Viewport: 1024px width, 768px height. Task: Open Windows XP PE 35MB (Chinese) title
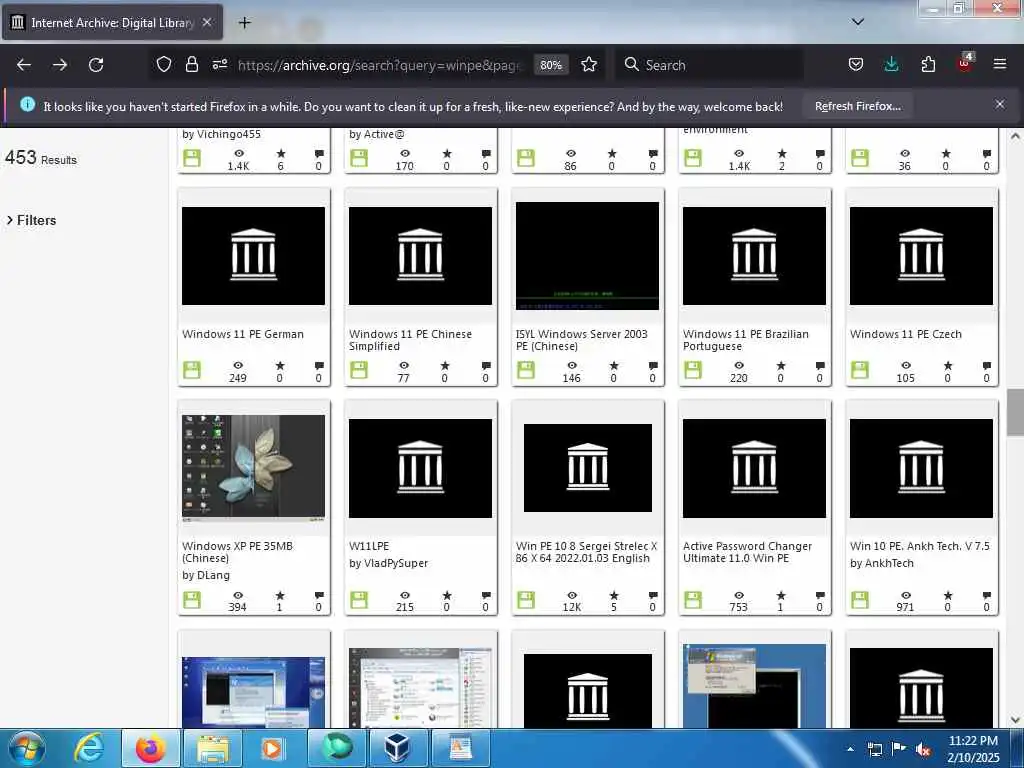(x=238, y=552)
